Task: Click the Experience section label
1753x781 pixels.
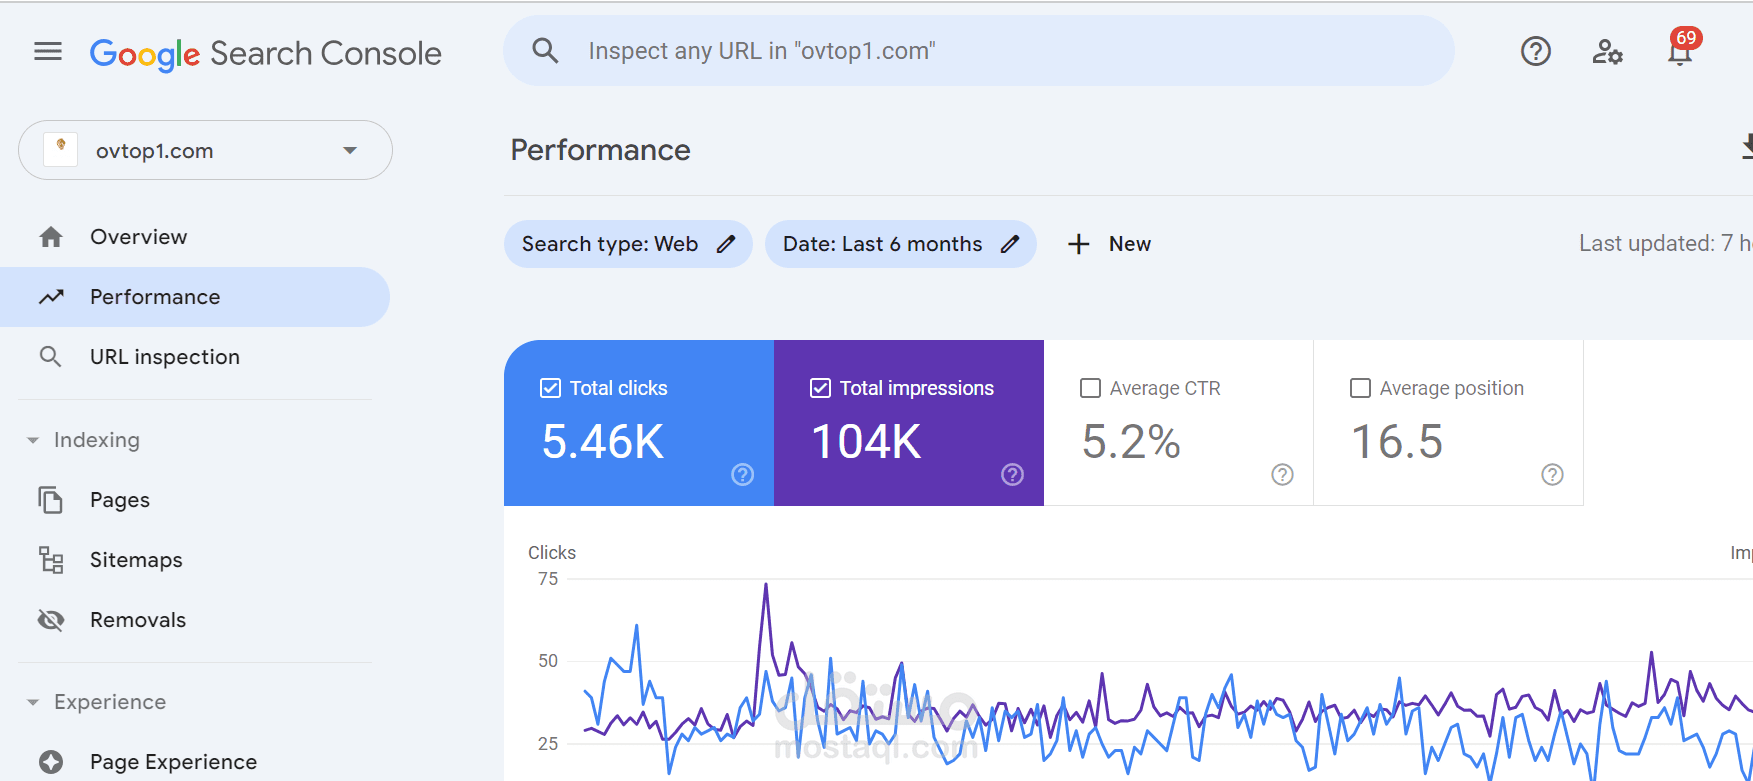Action: point(110,702)
